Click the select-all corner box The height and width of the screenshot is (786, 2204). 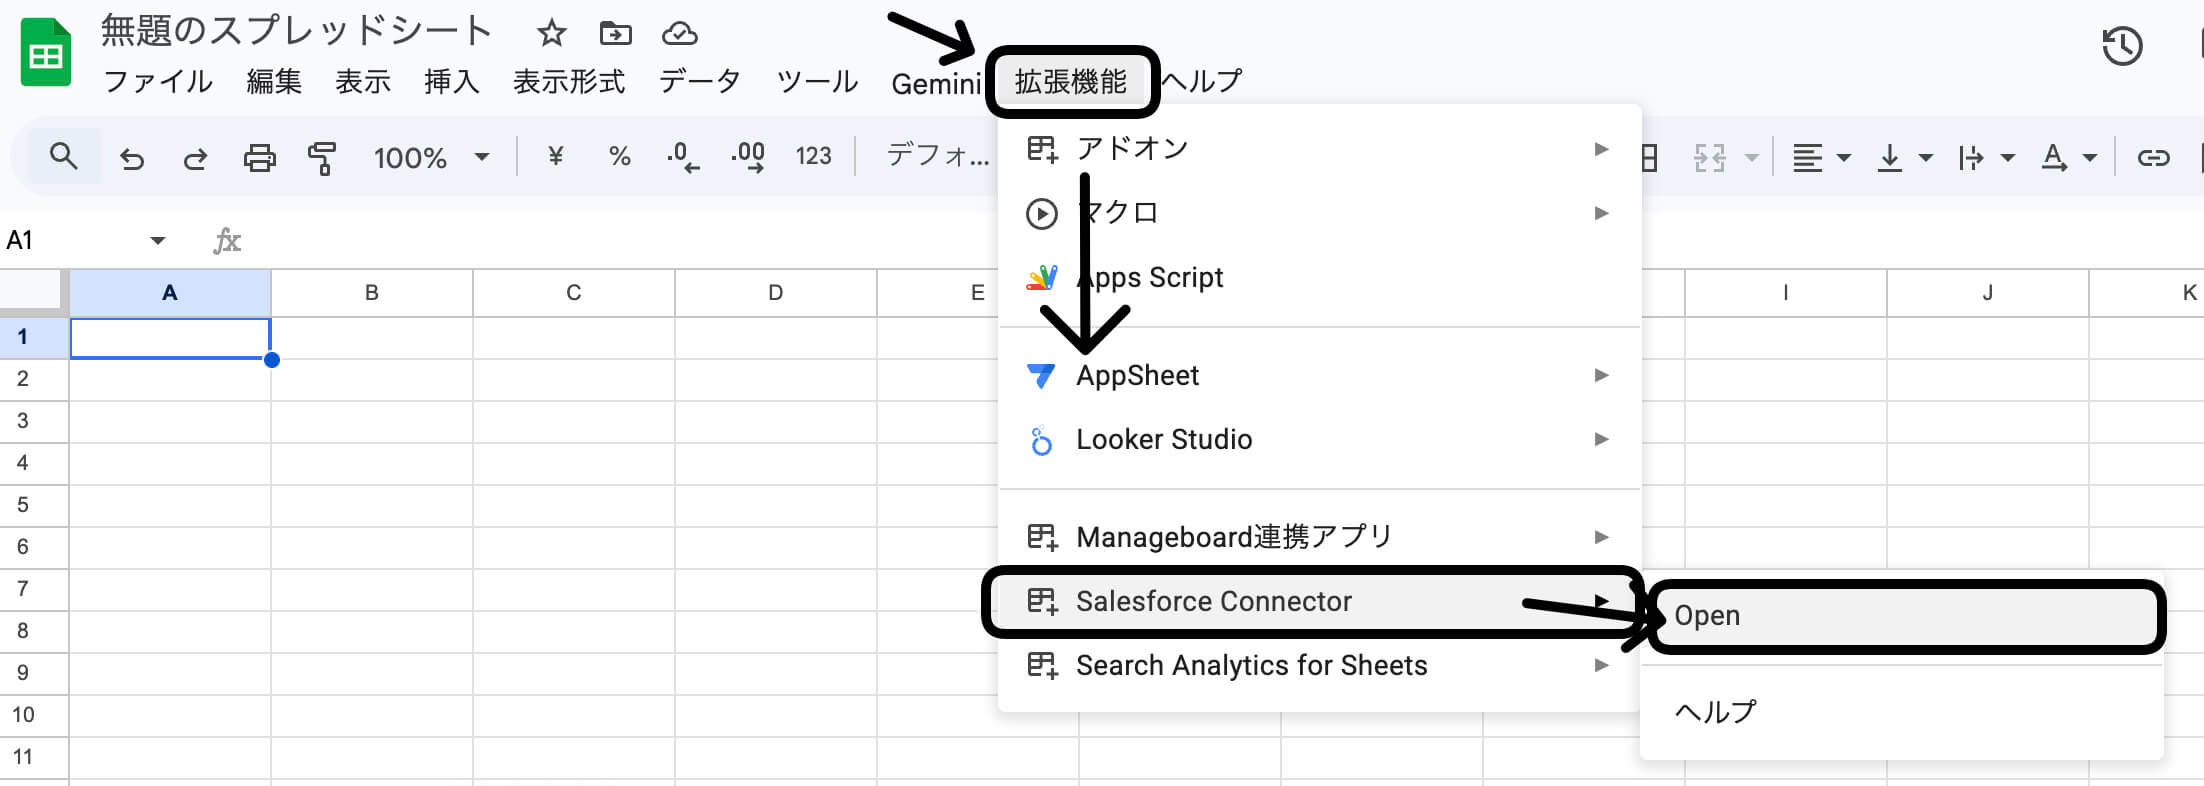coord(33,292)
